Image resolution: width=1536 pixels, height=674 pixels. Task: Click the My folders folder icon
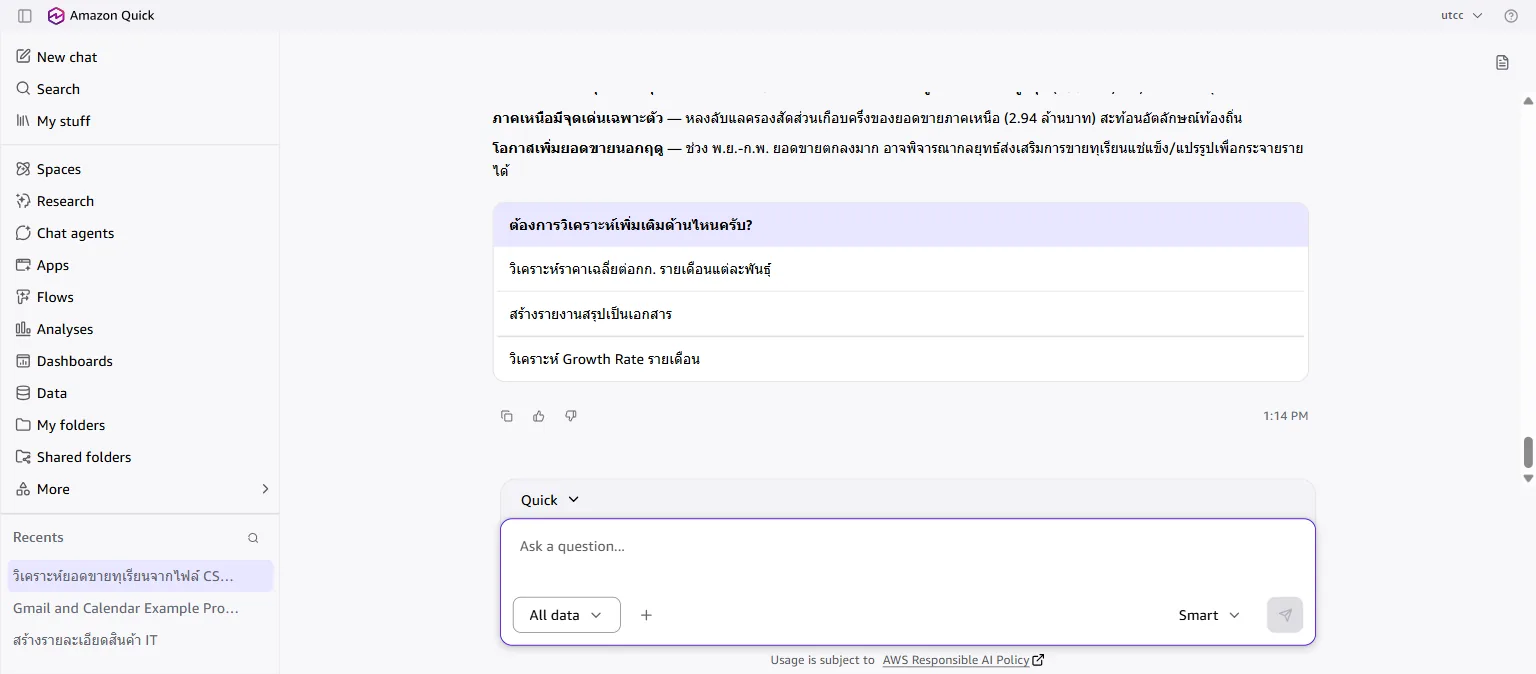[23, 425]
